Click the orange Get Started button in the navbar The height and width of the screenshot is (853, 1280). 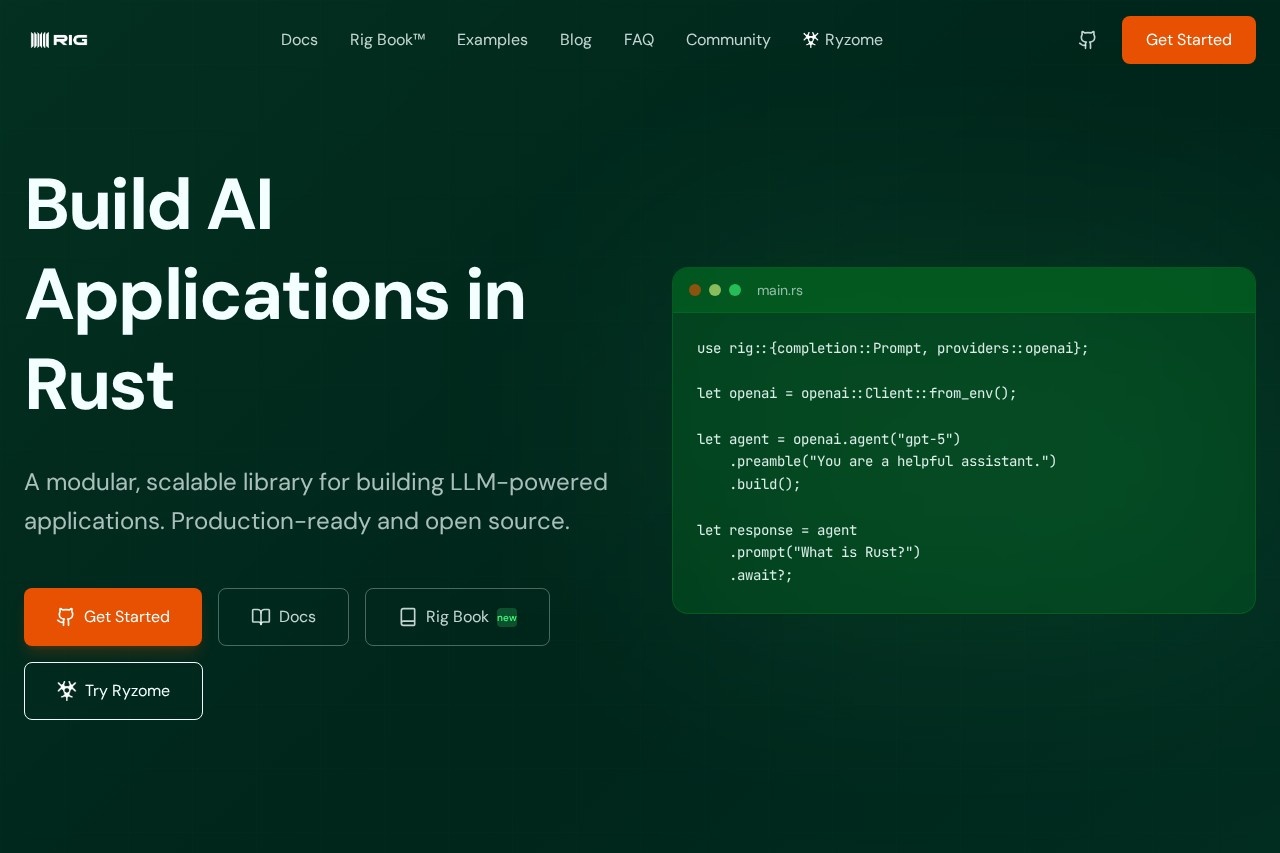tap(1188, 40)
